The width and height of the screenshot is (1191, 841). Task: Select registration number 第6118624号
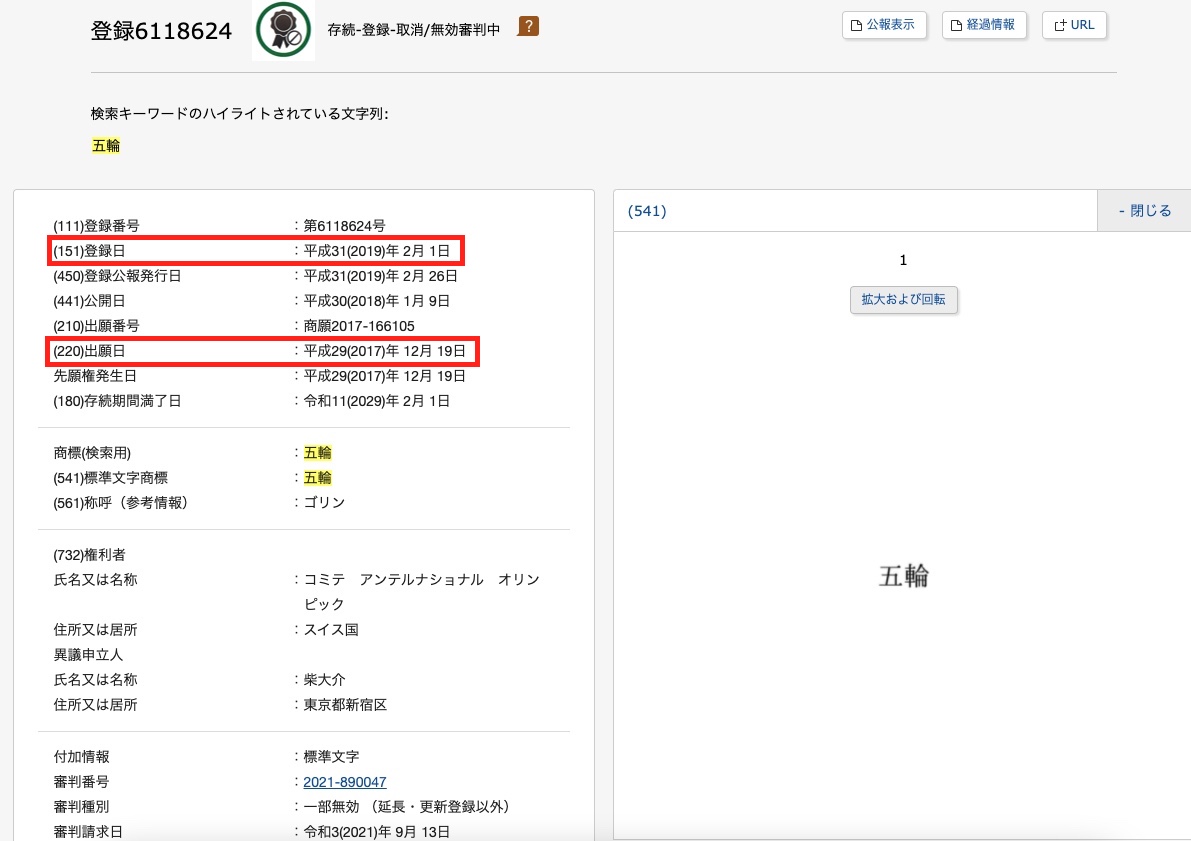coord(344,226)
